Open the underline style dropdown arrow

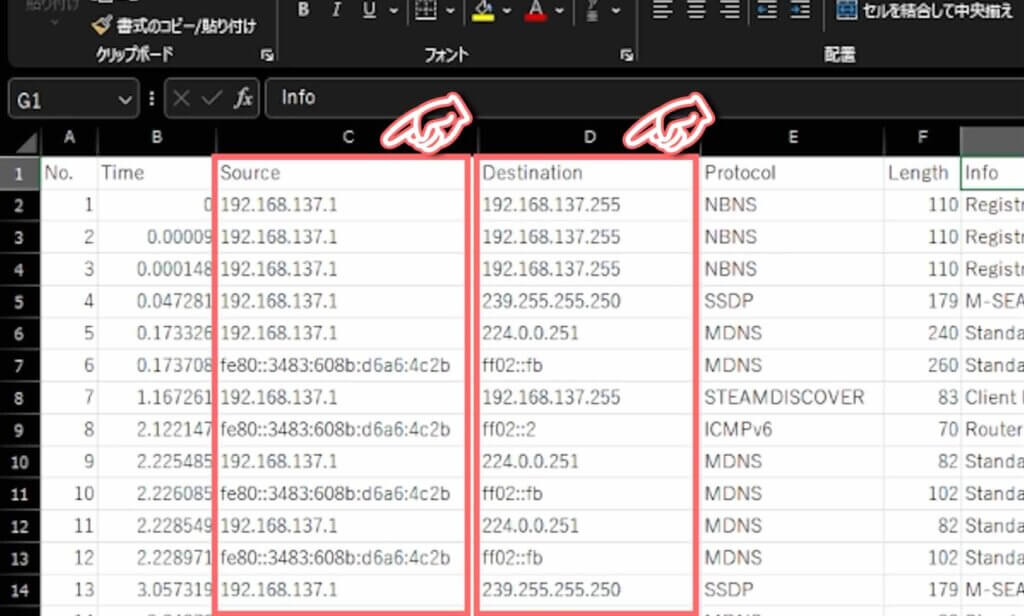pos(392,11)
